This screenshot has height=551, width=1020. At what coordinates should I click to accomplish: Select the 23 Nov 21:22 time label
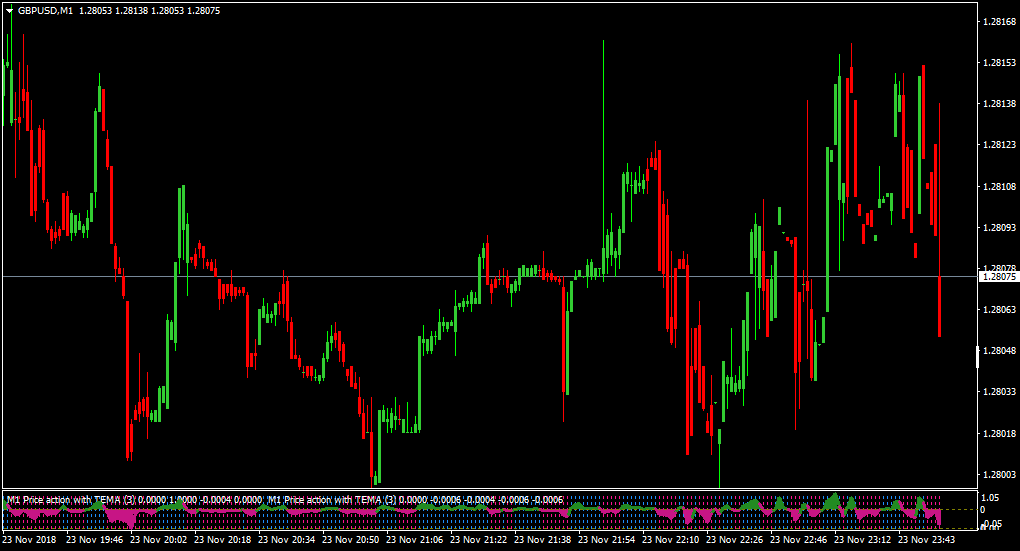click(478, 539)
